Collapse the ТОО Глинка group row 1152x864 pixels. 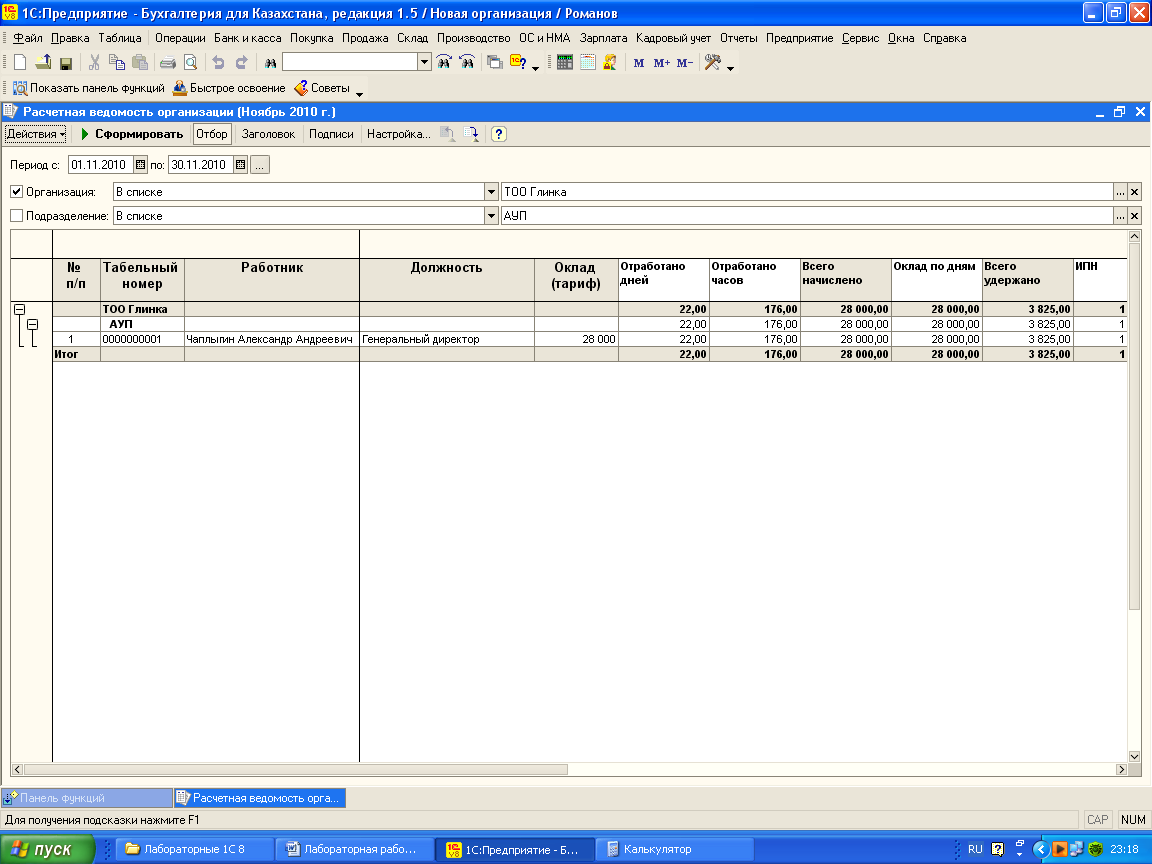(20, 309)
